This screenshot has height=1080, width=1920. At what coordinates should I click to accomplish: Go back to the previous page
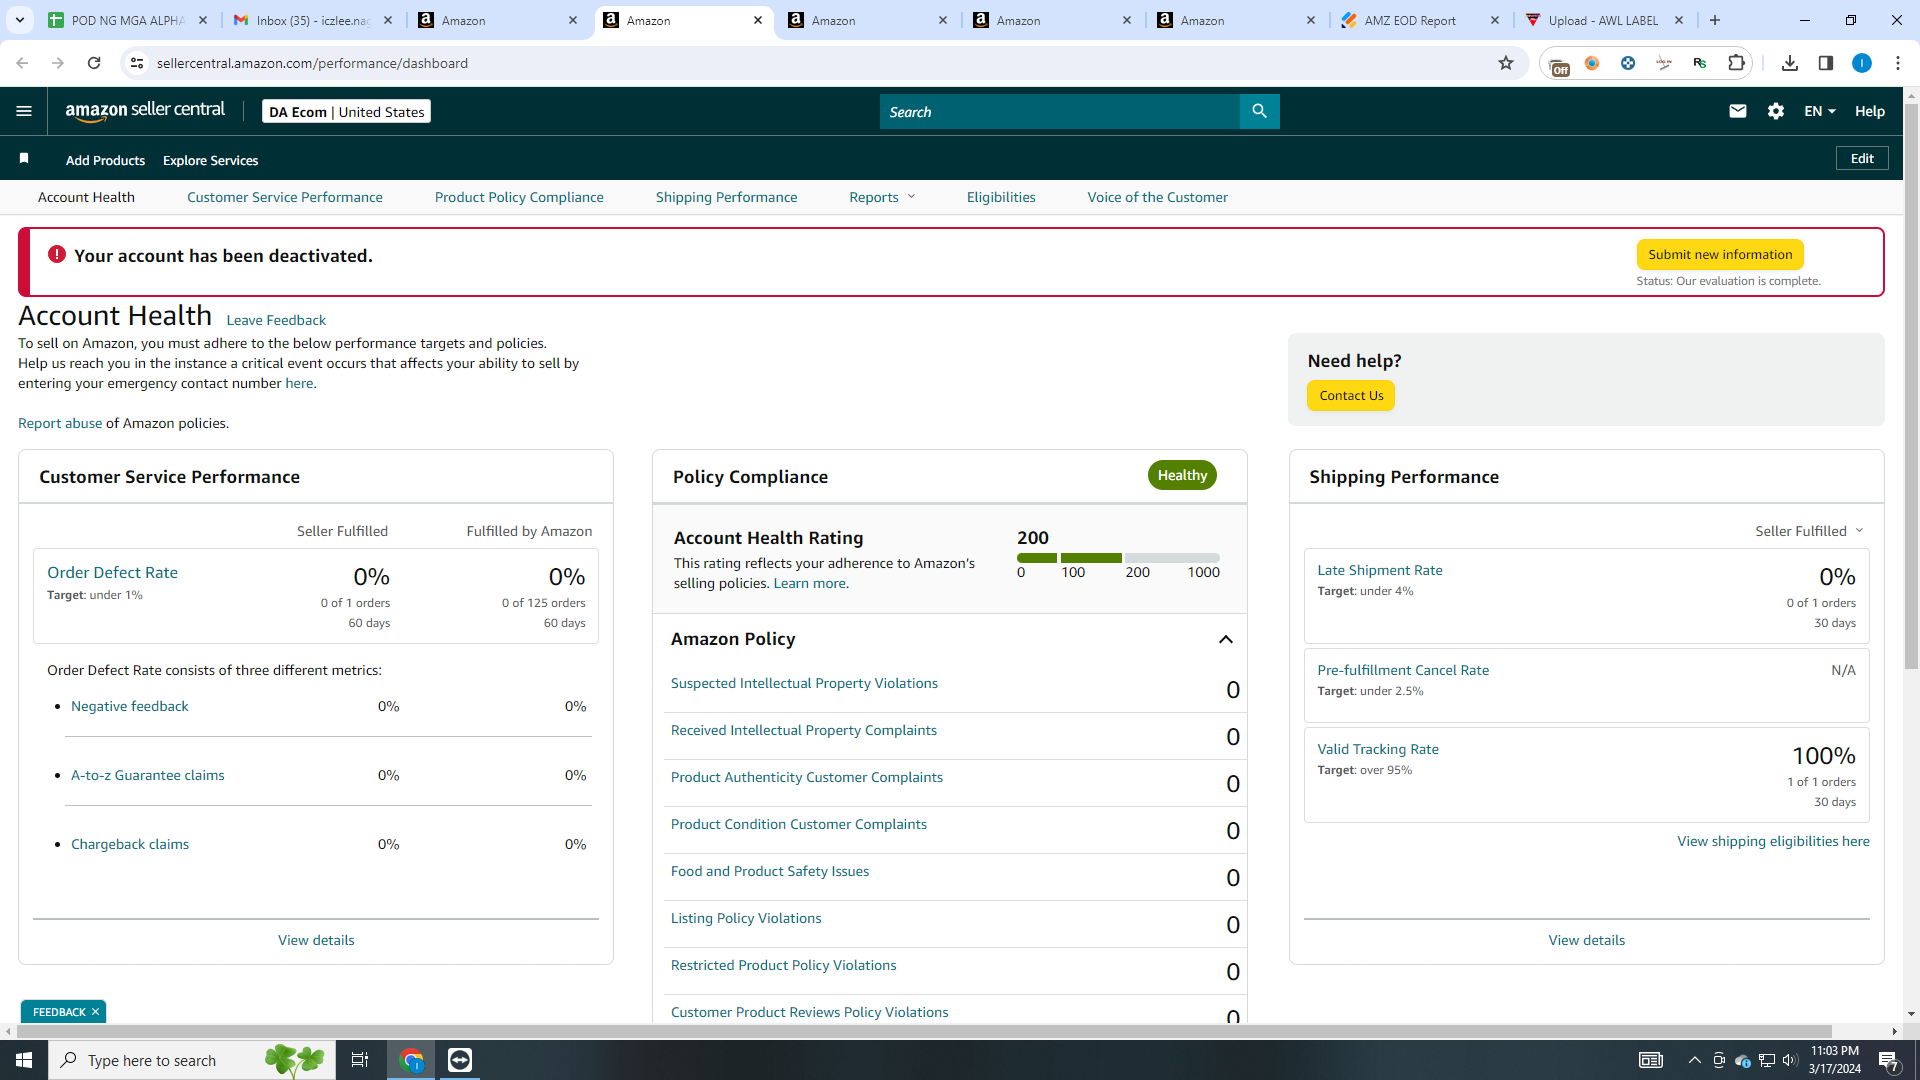click(x=22, y=63)
